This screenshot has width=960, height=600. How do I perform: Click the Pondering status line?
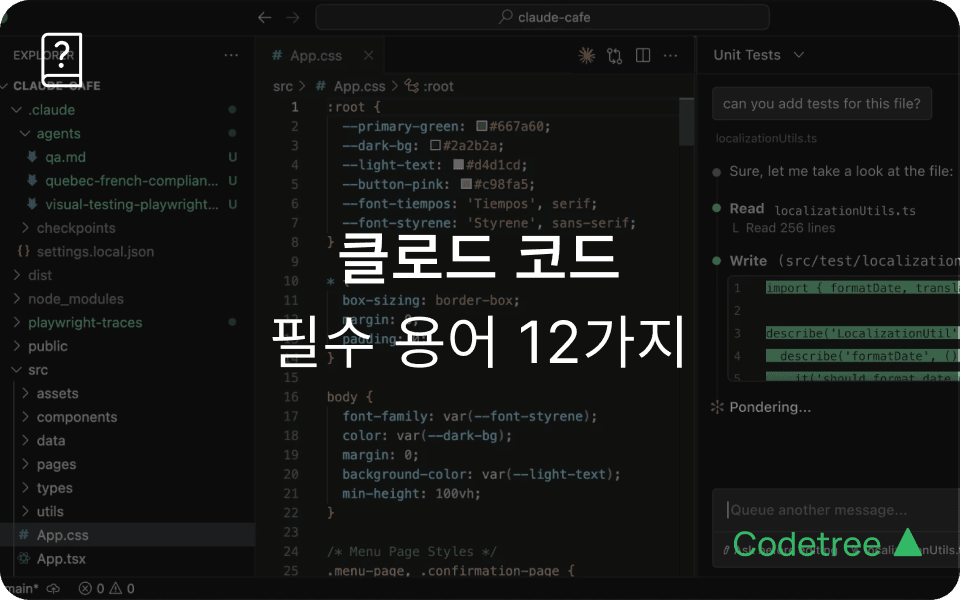click(x=761, y=407)
